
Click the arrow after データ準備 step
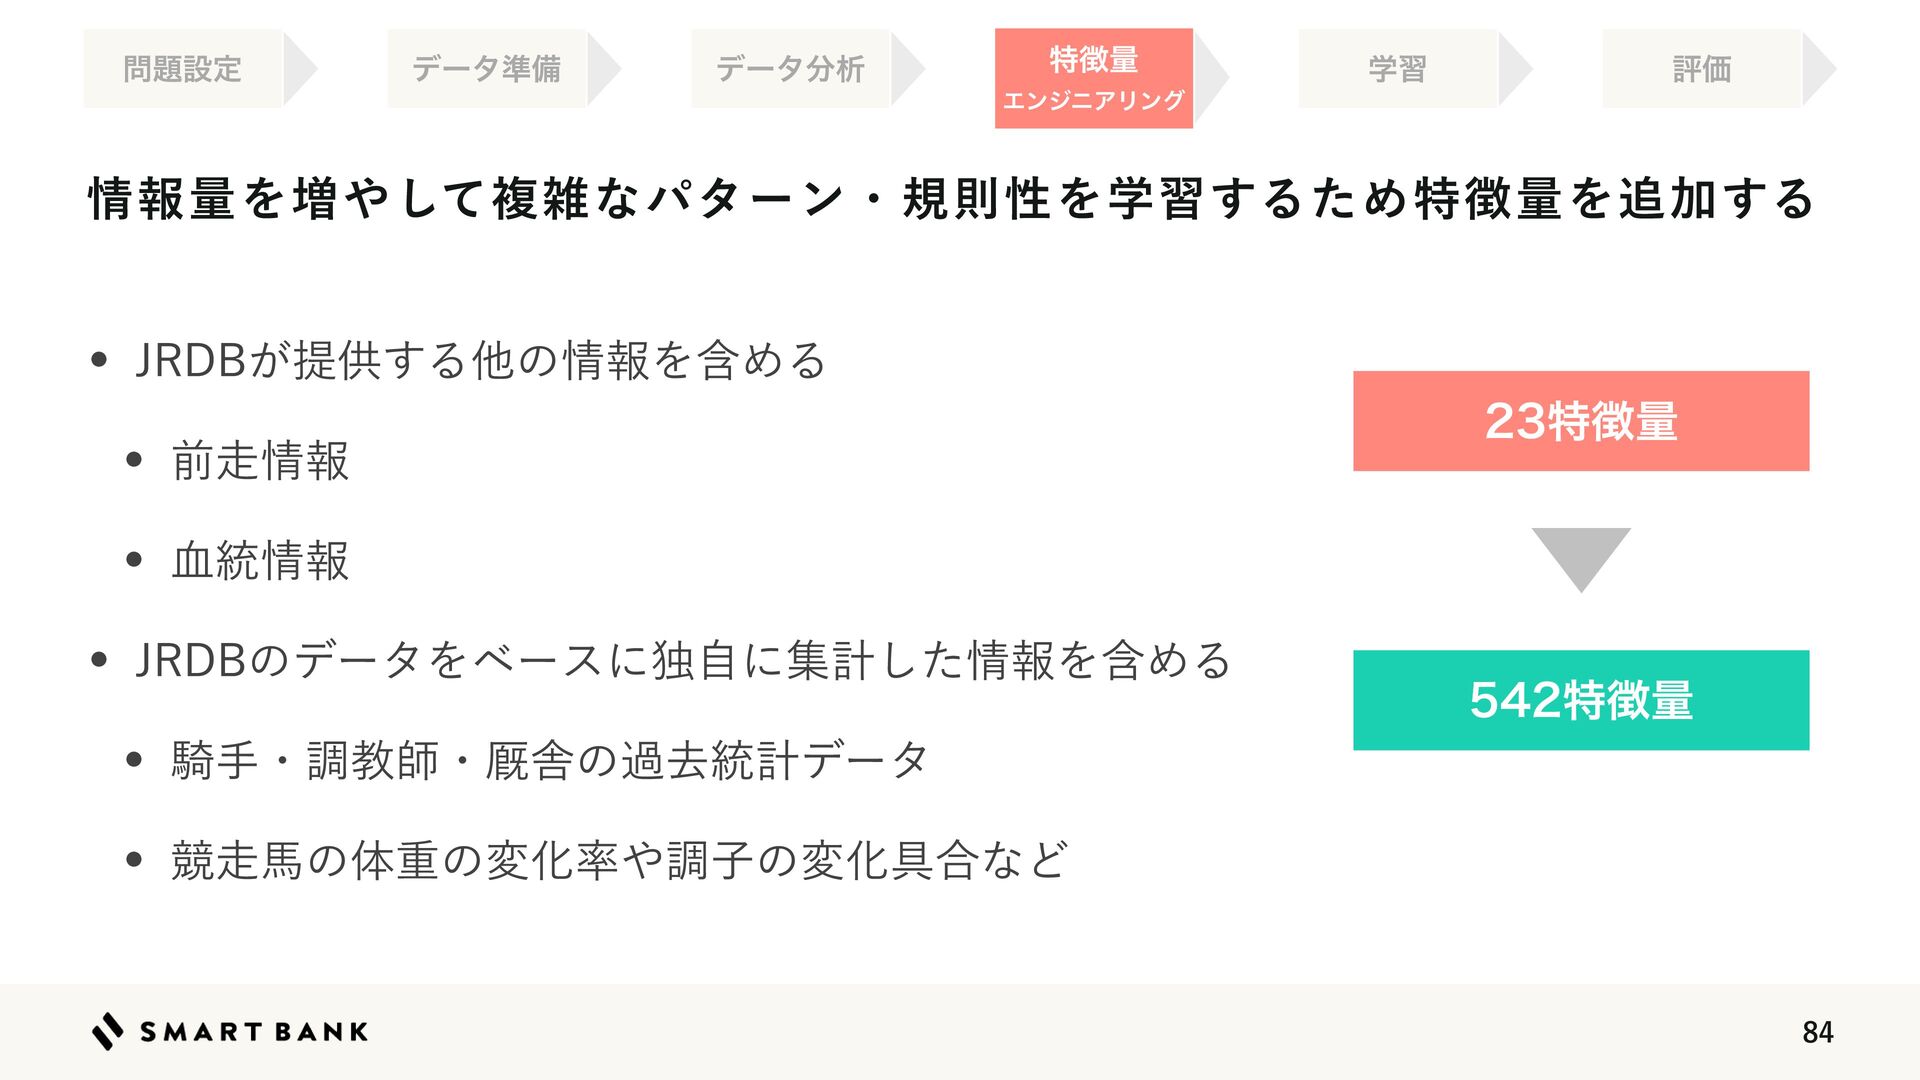click(602, 69)
